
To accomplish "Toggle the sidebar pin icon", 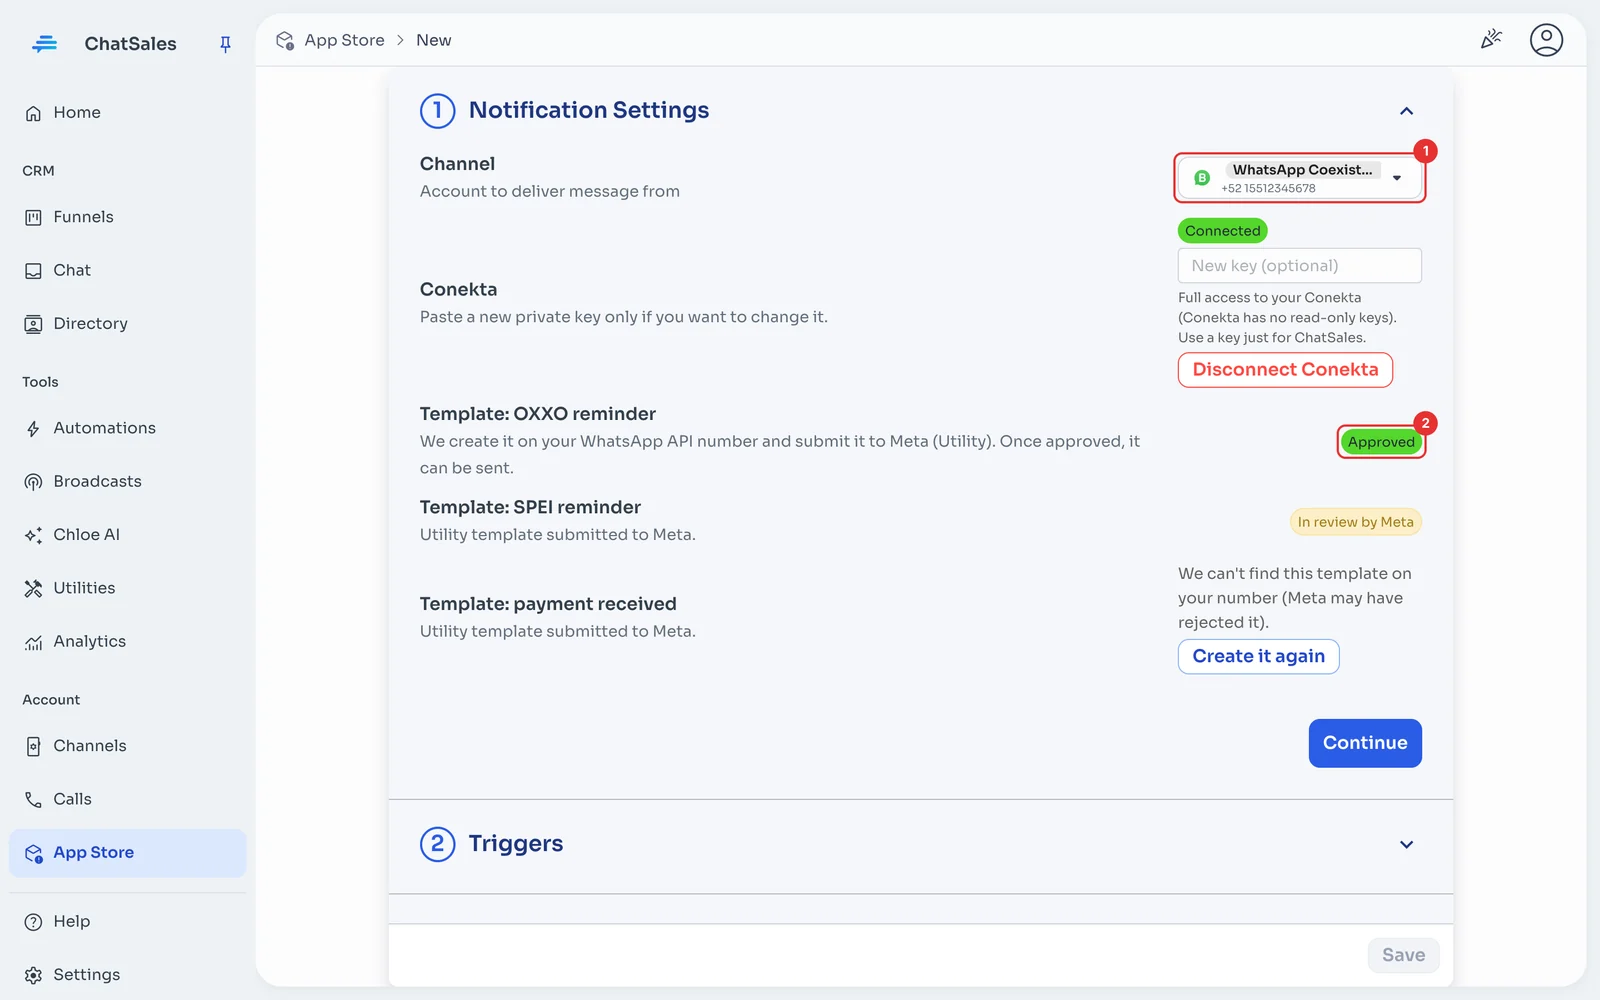I will (225, 44).
